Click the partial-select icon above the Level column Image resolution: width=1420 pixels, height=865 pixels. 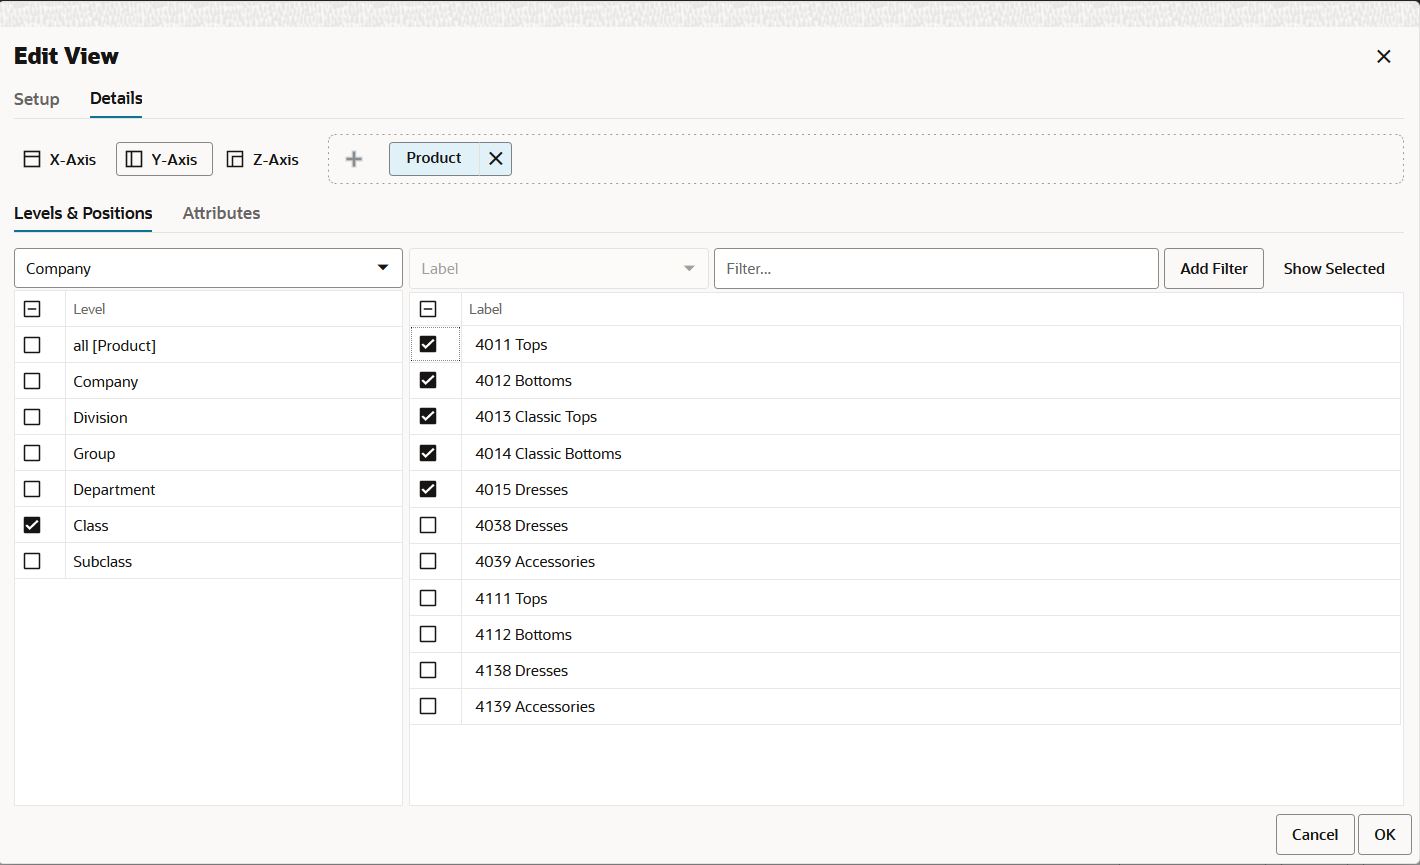(x=33, y=308)
